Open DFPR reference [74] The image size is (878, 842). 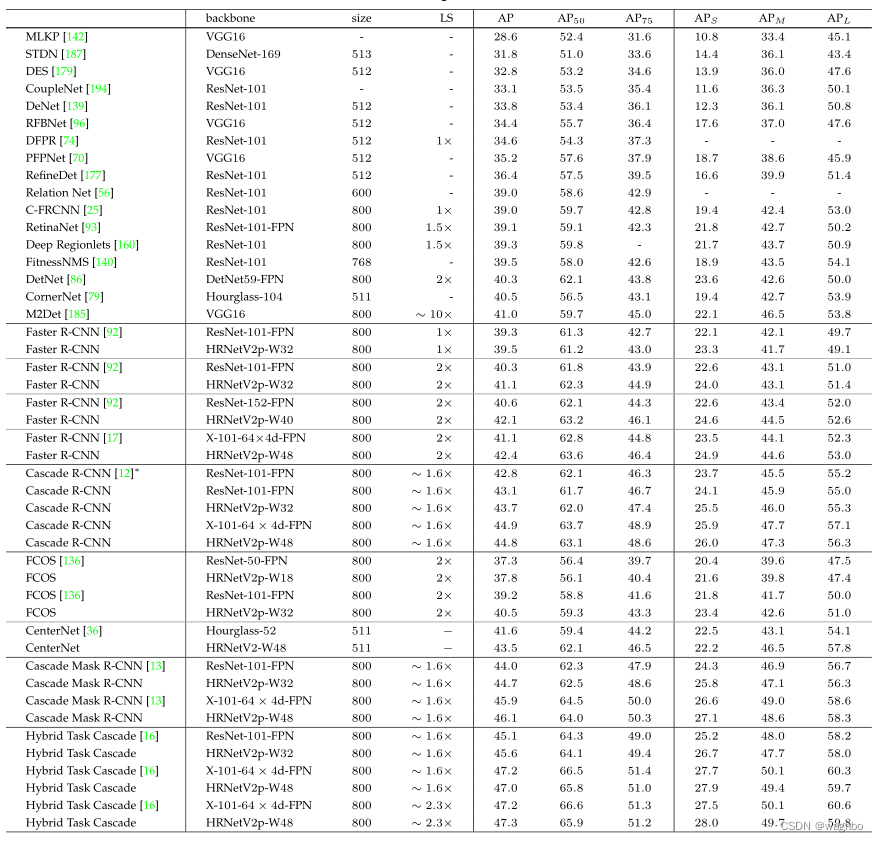point(69,141)
